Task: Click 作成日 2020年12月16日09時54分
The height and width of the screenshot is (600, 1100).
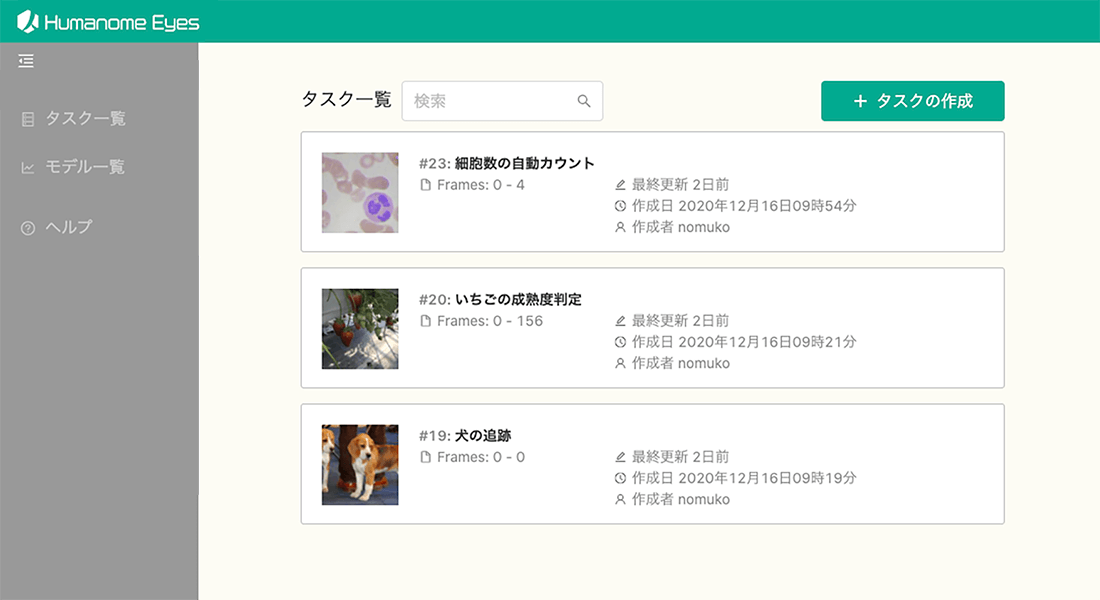Action: pyautogui.click(x=744, y=206)
